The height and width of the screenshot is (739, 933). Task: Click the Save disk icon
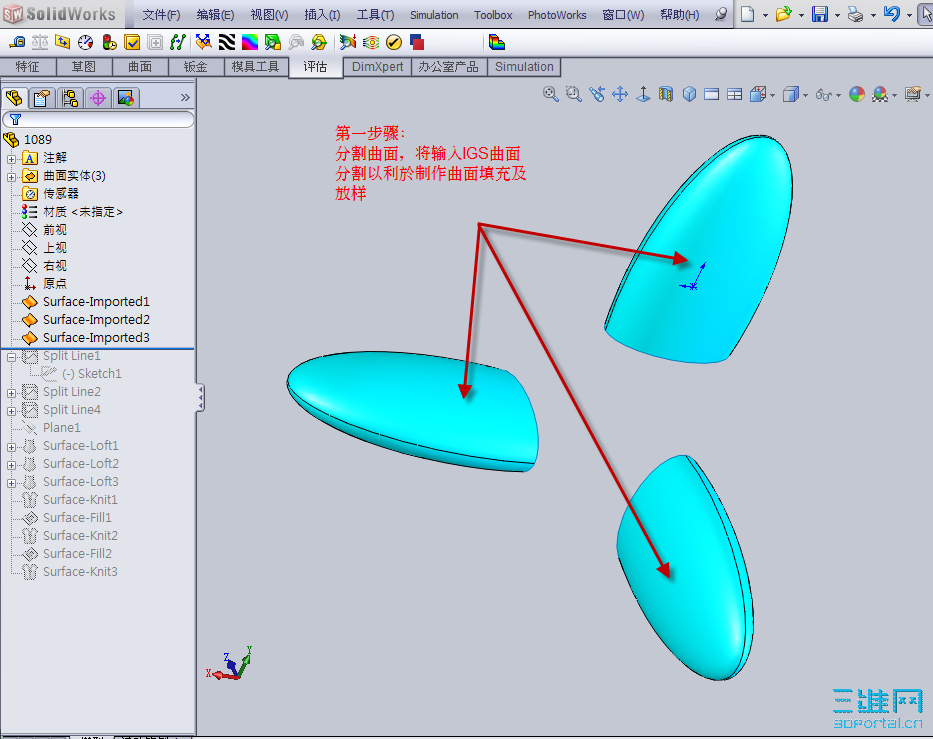pyautogui.click(x=820, y=14)
